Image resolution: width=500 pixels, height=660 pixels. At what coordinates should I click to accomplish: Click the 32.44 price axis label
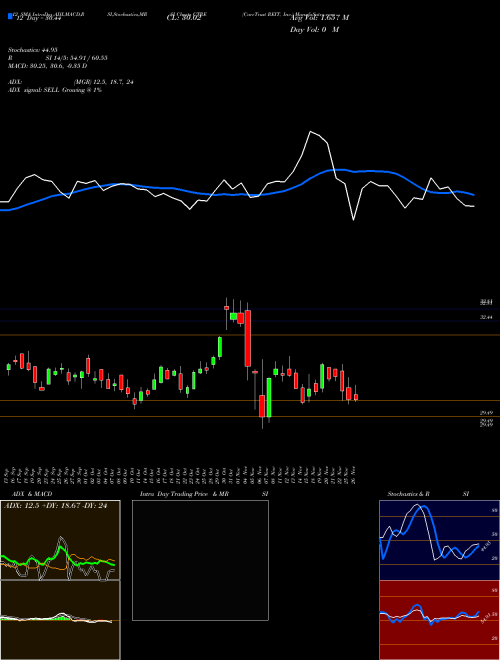(487, 317)
